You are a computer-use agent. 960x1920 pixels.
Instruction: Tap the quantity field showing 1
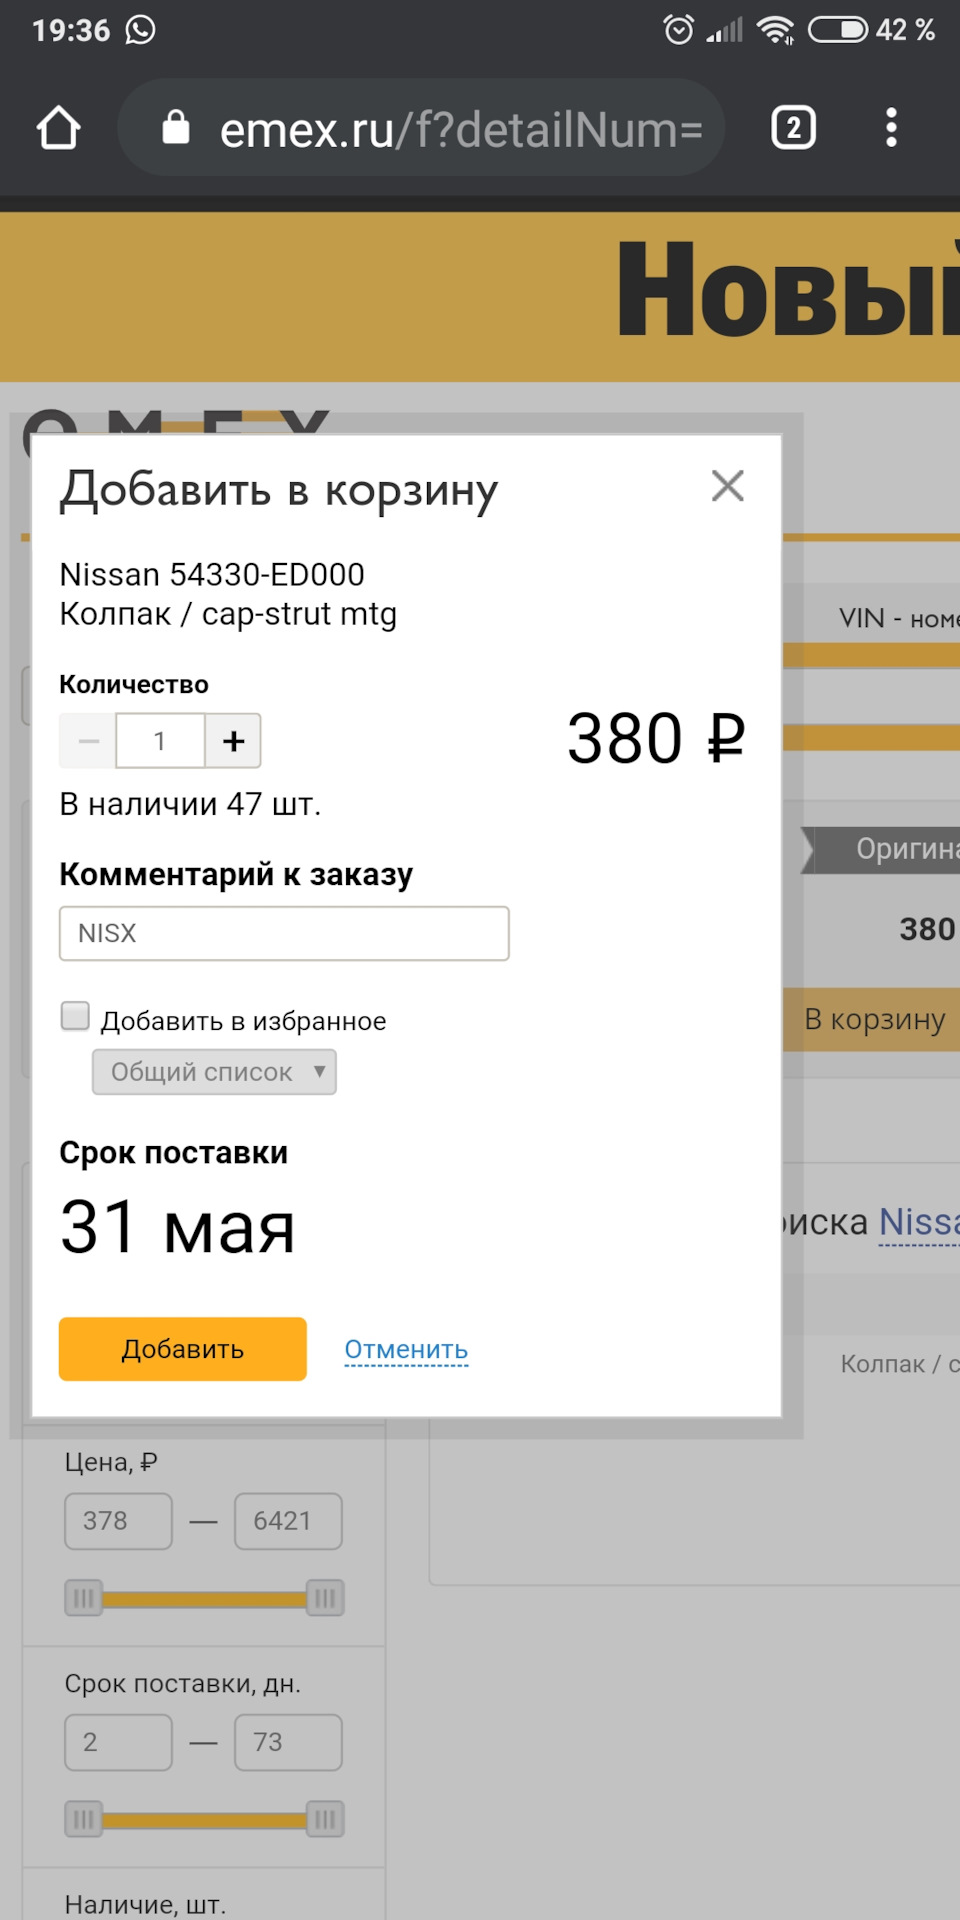160,741
